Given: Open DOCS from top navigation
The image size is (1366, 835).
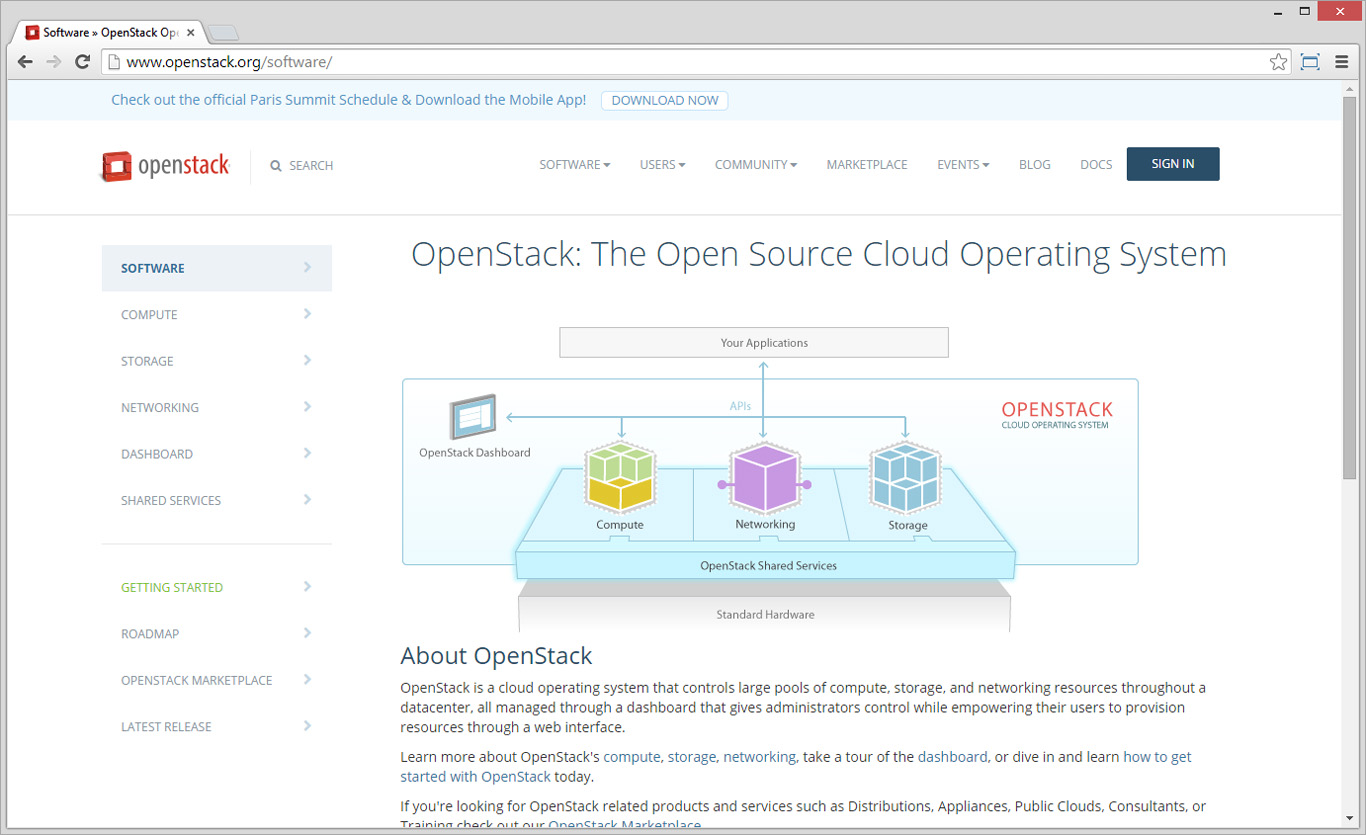Looking at the screenshot, I should coord(1096,165).
